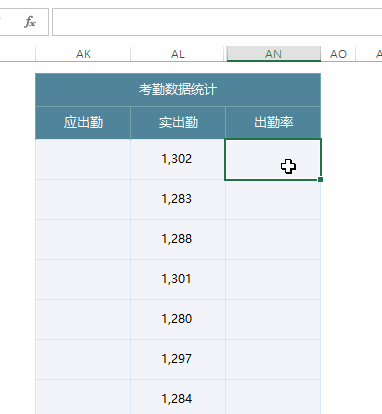Click the fx insert function icon

[x=30, y=22]
